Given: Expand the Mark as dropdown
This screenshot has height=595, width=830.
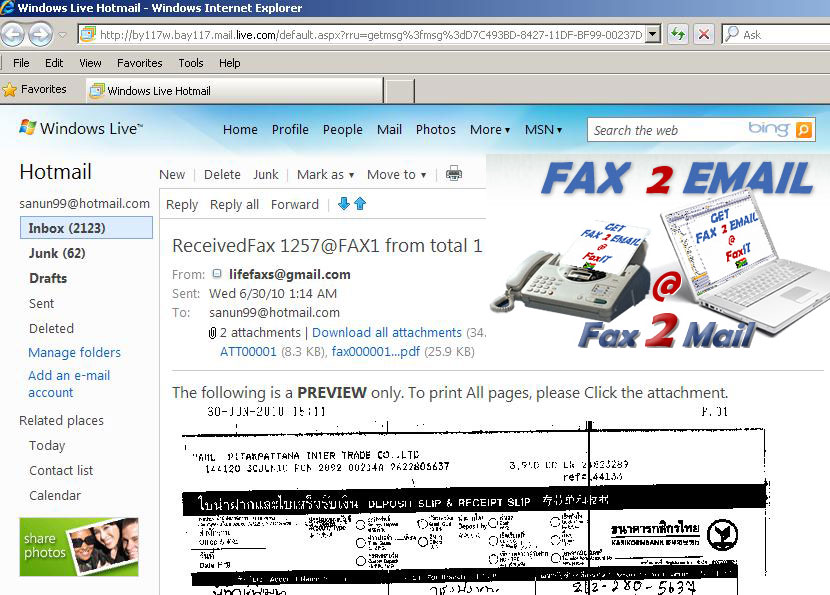Looking at the screenshot, I should point(325,174).
